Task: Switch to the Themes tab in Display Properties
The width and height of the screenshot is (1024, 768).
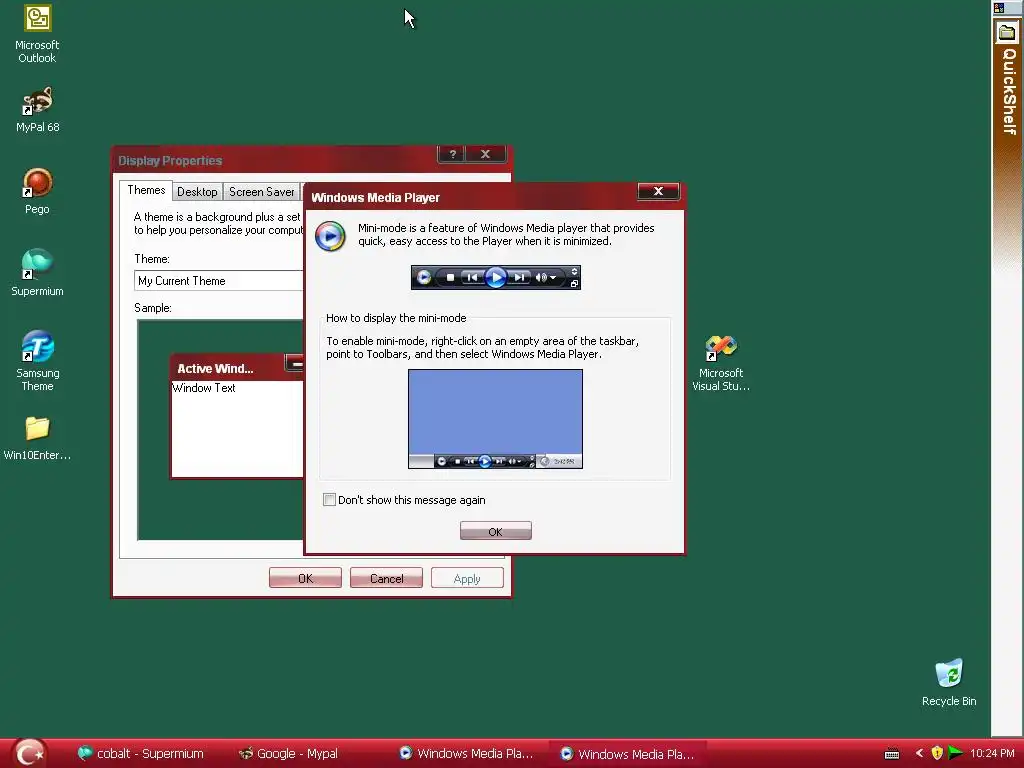Action: tap(146, 190)
